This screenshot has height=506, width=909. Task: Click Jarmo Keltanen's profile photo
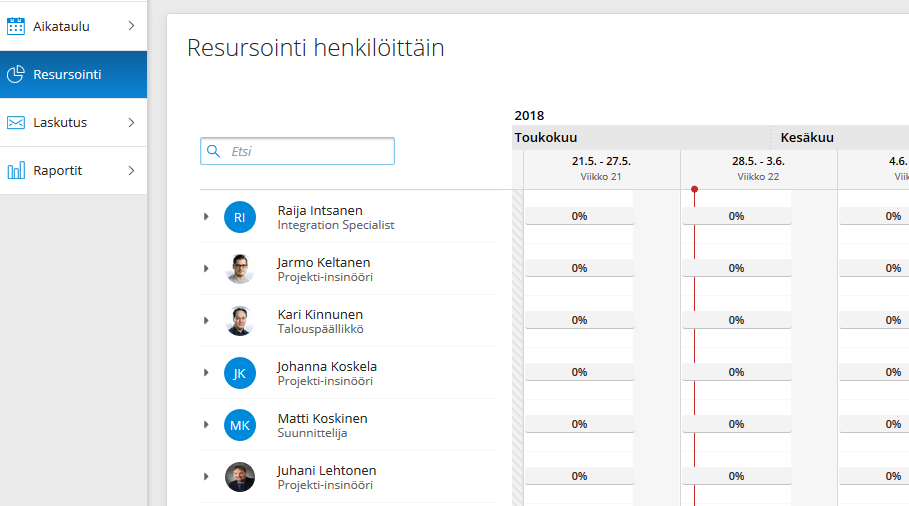[x=240, y=269]
